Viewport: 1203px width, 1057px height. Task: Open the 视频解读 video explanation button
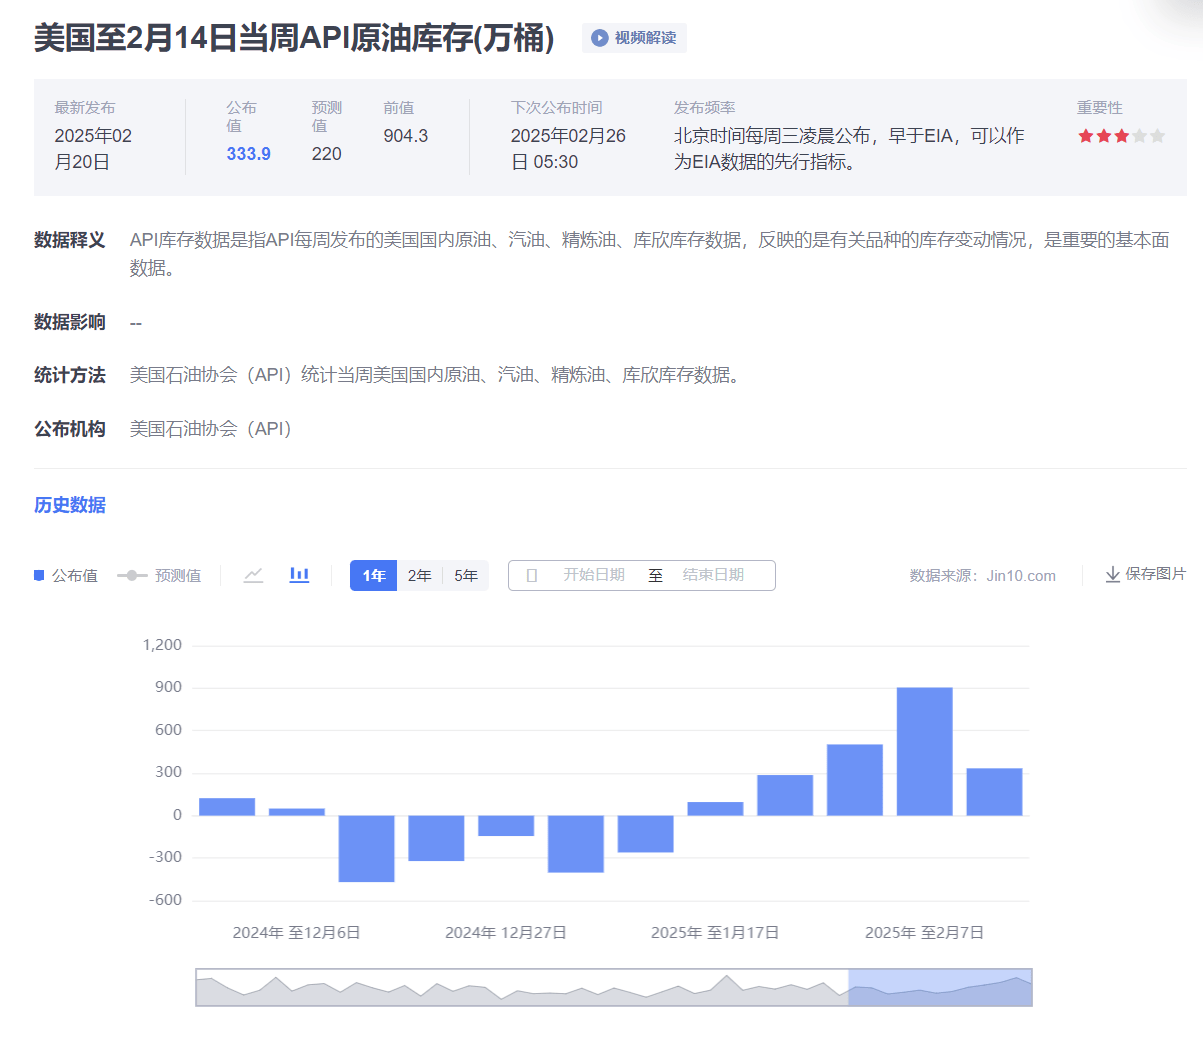(634, 38)
